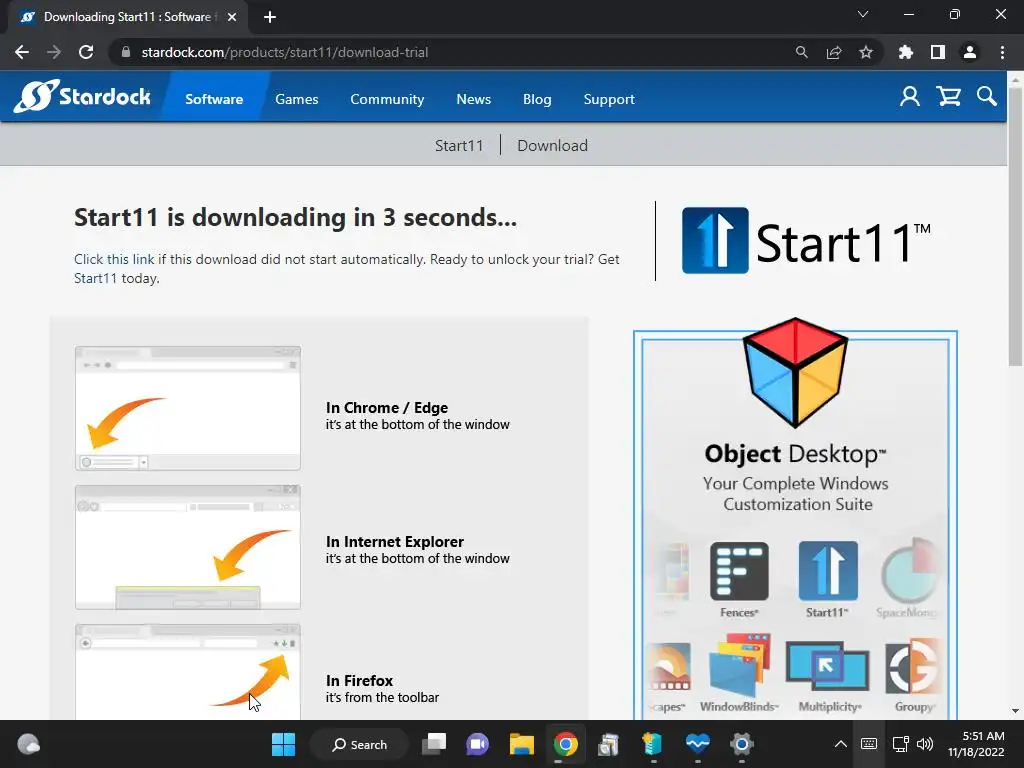
Task: Toggle the Chrome side panel icon
Action: [x=937, y=52]
